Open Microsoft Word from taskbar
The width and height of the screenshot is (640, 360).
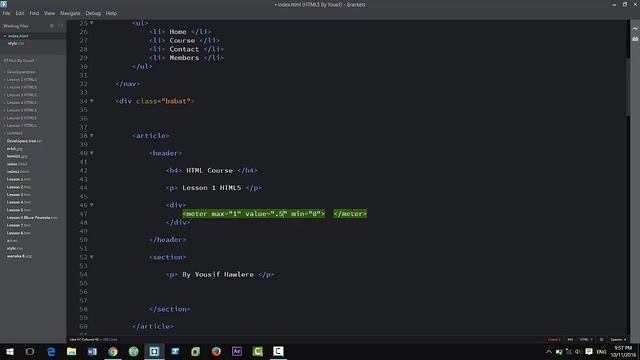(92, 351)
